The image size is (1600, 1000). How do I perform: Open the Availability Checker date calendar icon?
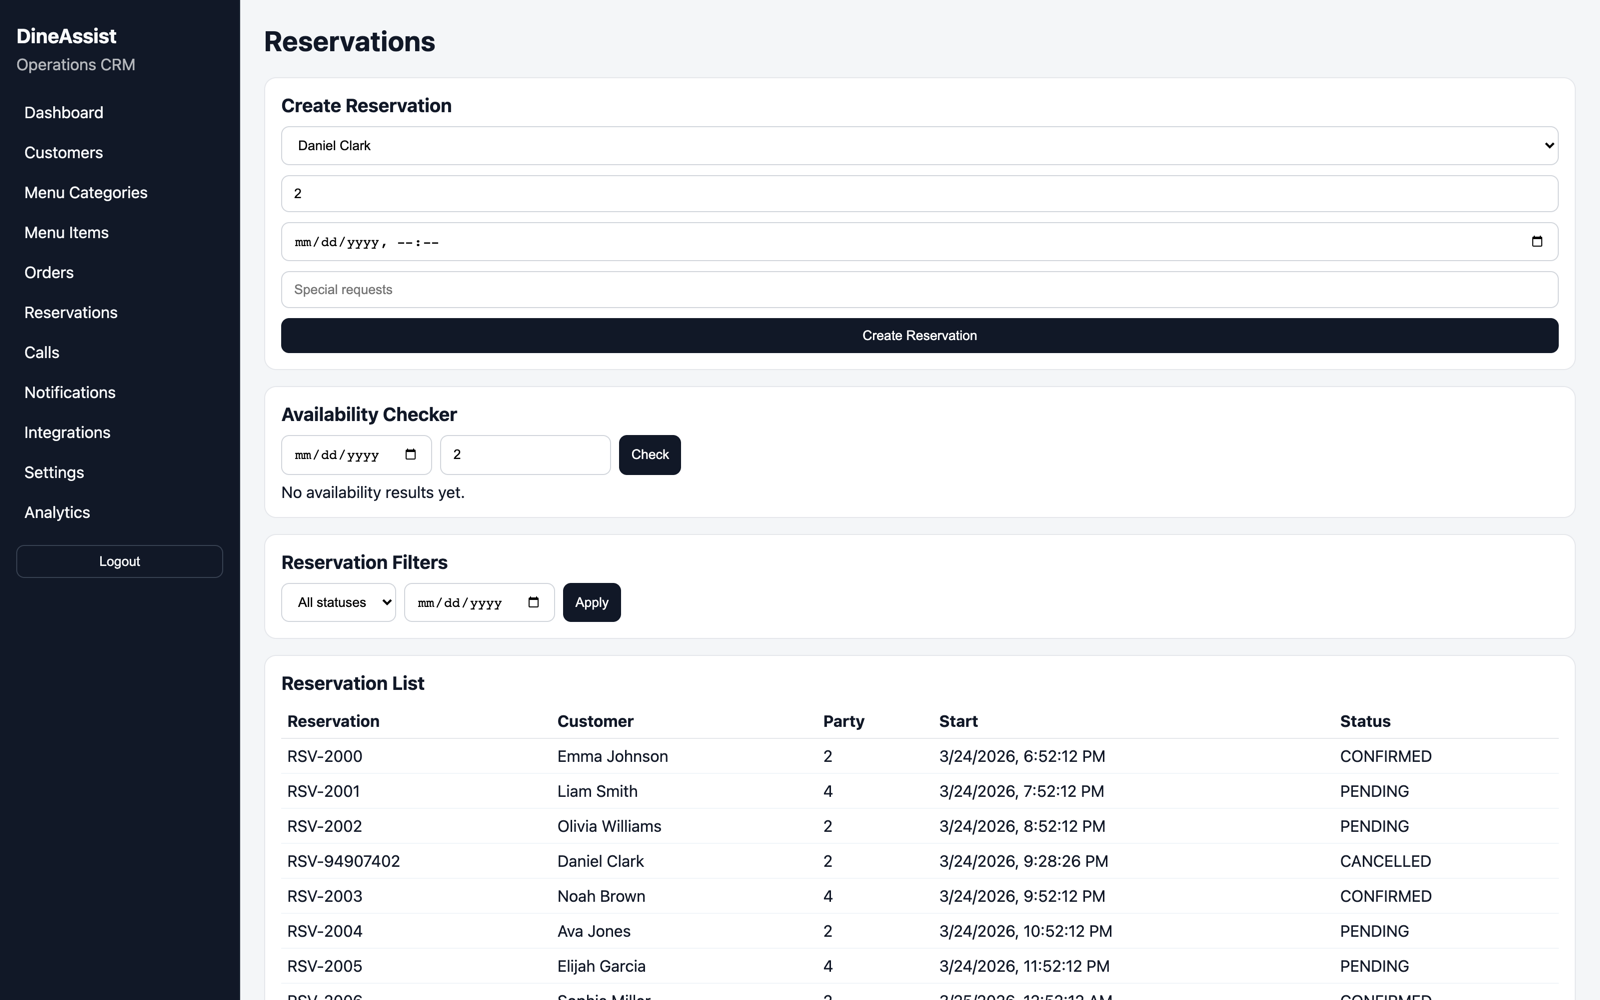click(x=410, y=455)
